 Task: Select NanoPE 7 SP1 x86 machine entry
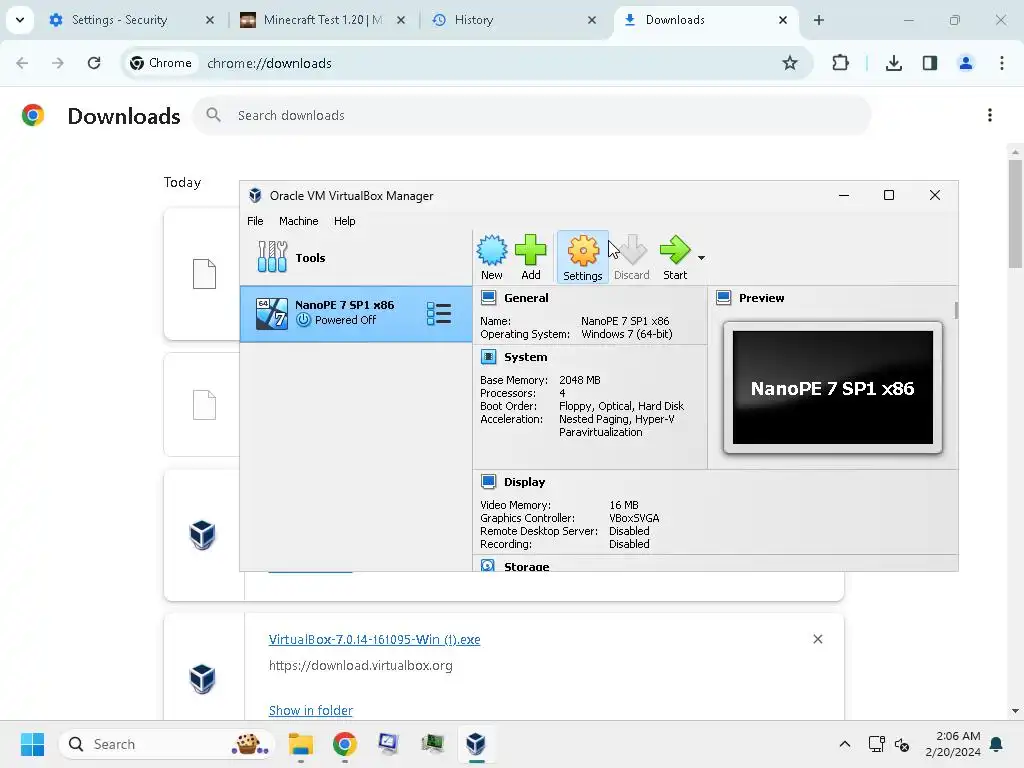pos(356,313)
